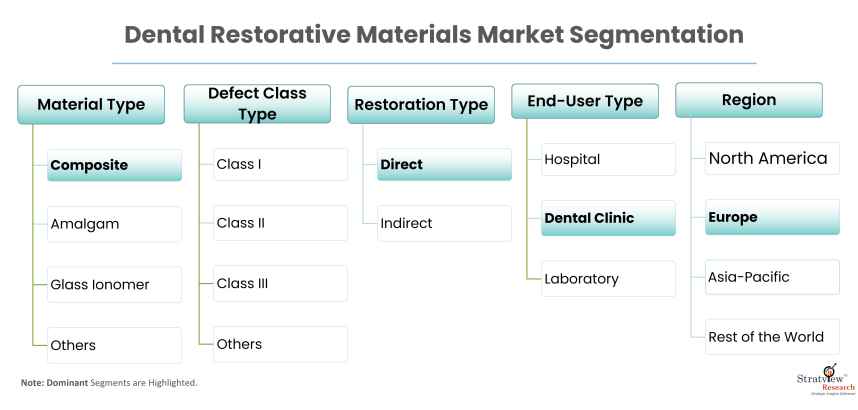Click the diagram title heading
The image size is (858, 410).
point(434,34)
